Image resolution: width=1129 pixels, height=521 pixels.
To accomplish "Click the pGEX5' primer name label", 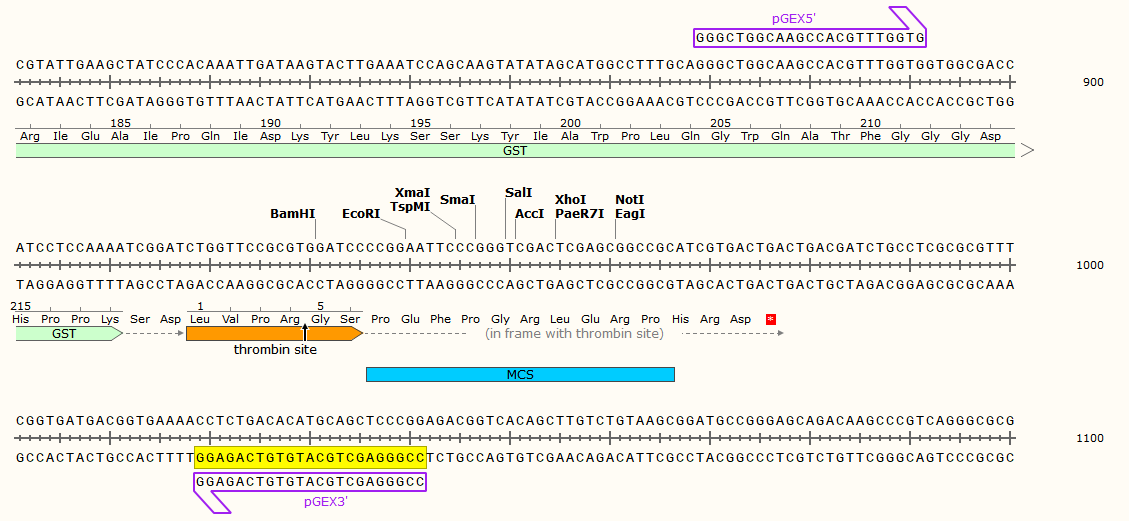I will [x=795, y=18].
